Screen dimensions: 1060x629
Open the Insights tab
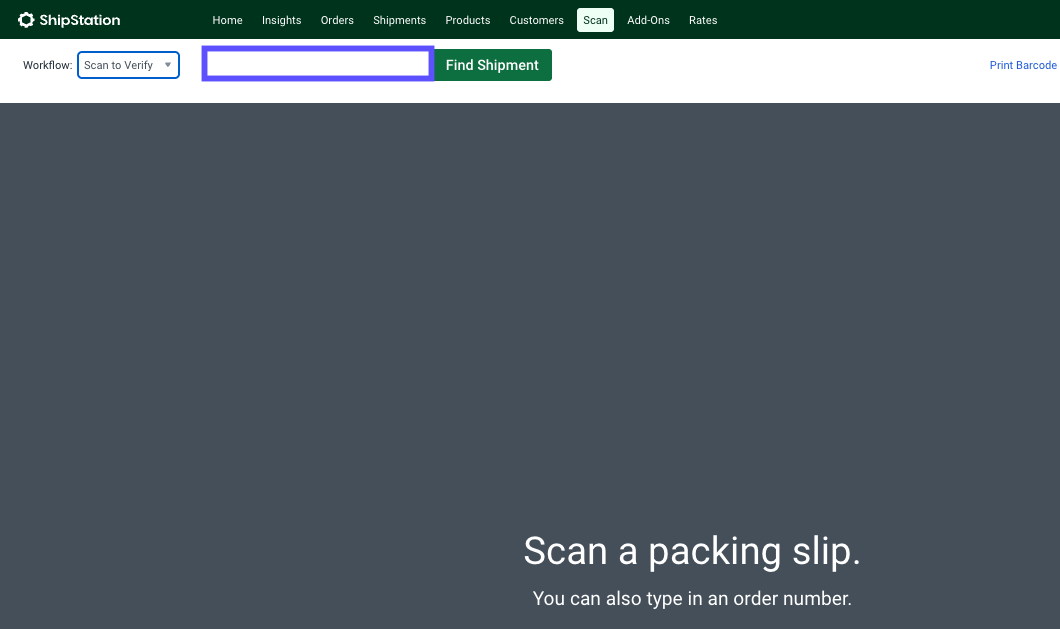[x=281, y=20]
